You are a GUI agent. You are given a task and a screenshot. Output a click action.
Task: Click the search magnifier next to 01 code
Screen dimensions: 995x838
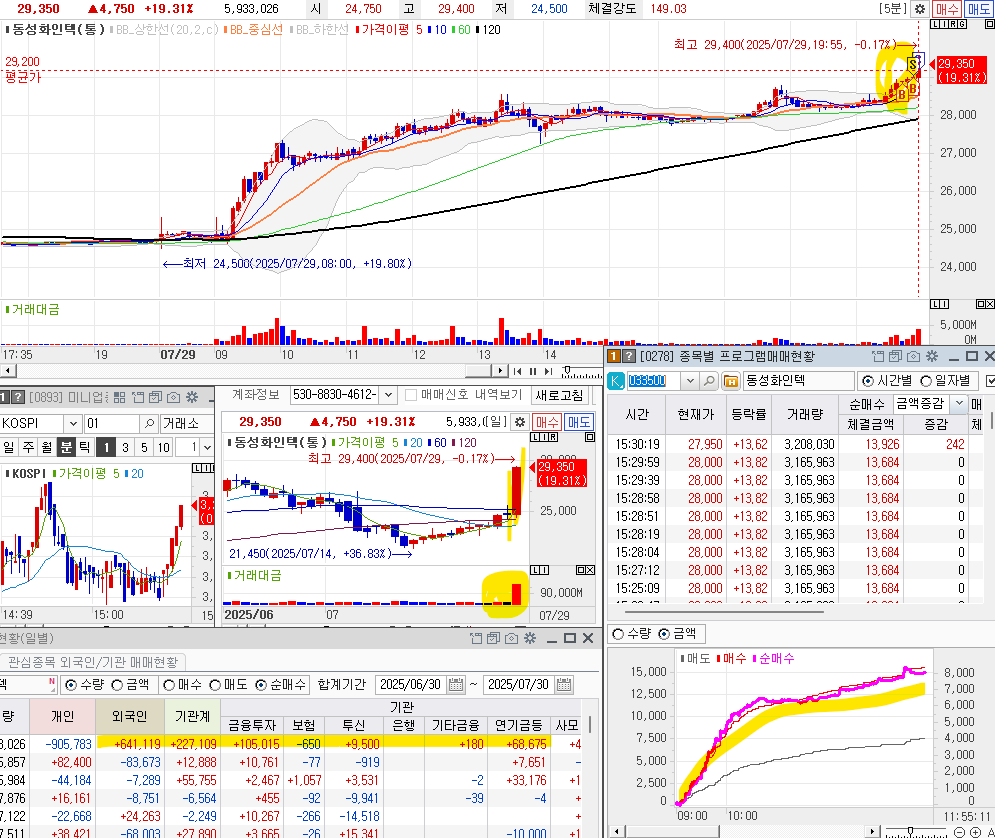click(148, 424)
